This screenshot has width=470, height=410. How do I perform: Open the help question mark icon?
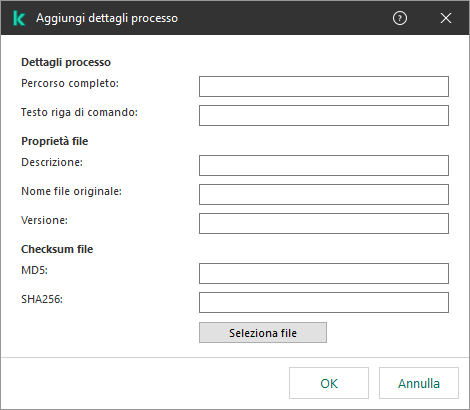pyautogui.click(x=400, y=18)
